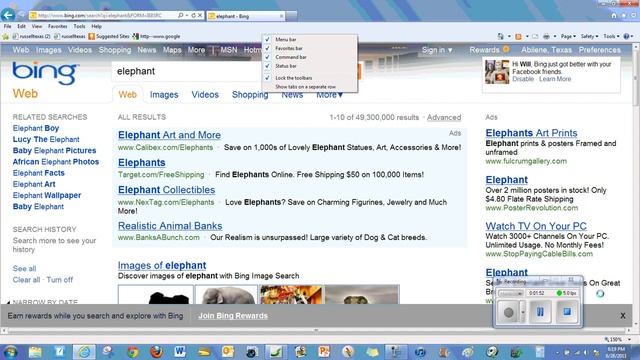Open the Edit menu
The image size is (640, 360).
coord(21,26)
